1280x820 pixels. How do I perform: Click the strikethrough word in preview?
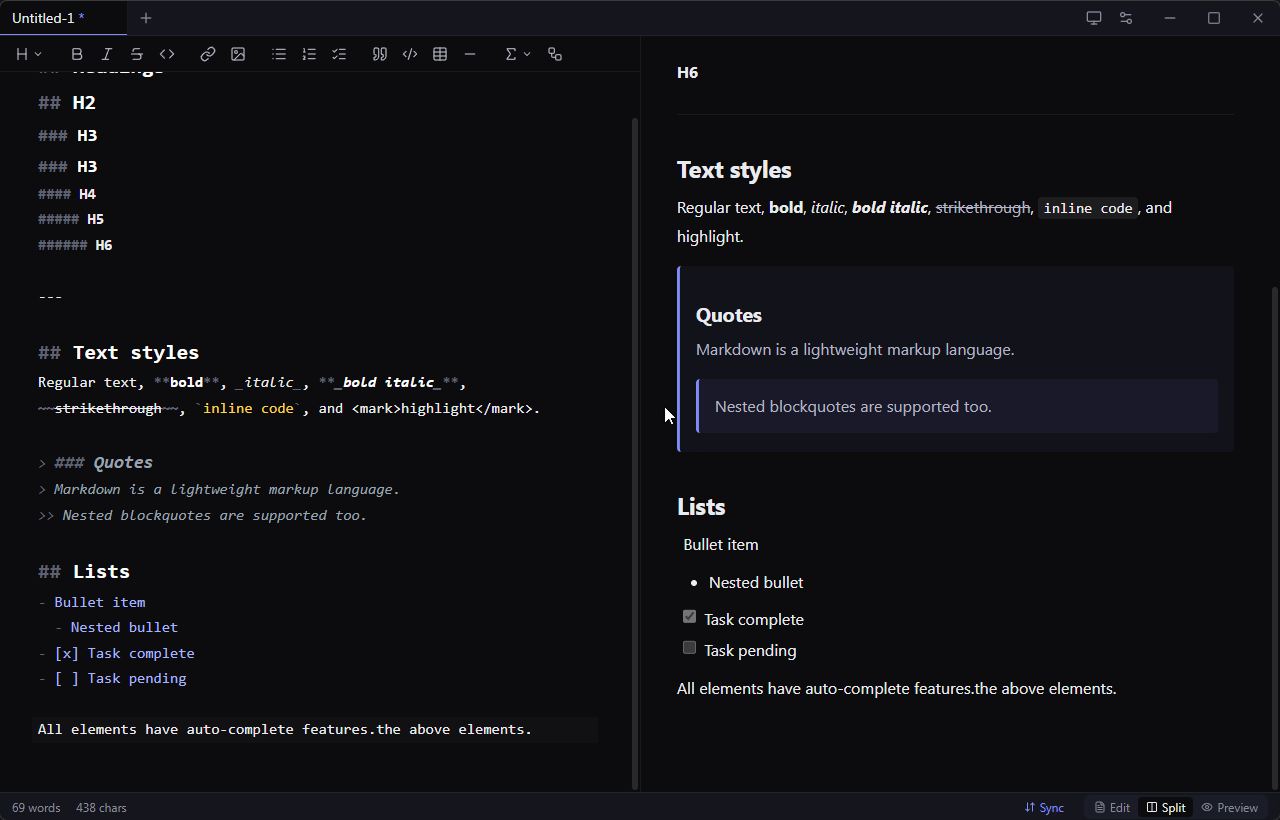tap(982, 208)
